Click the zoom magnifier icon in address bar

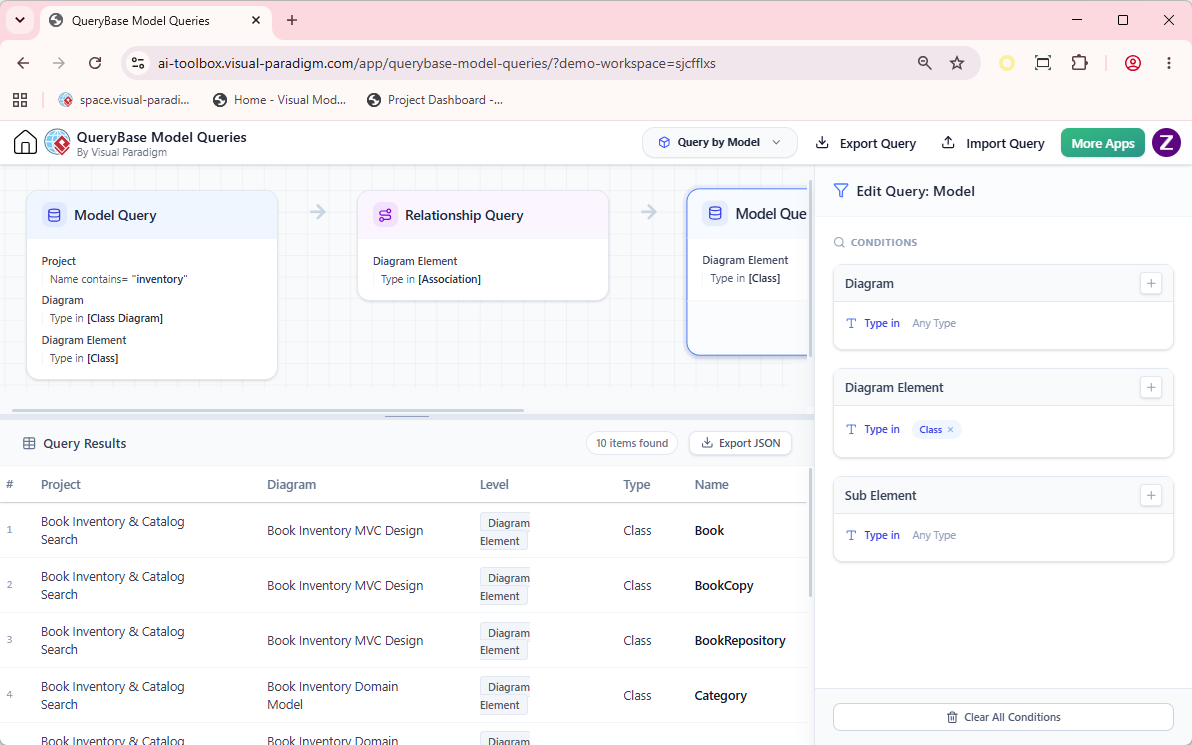coord(924,63)
